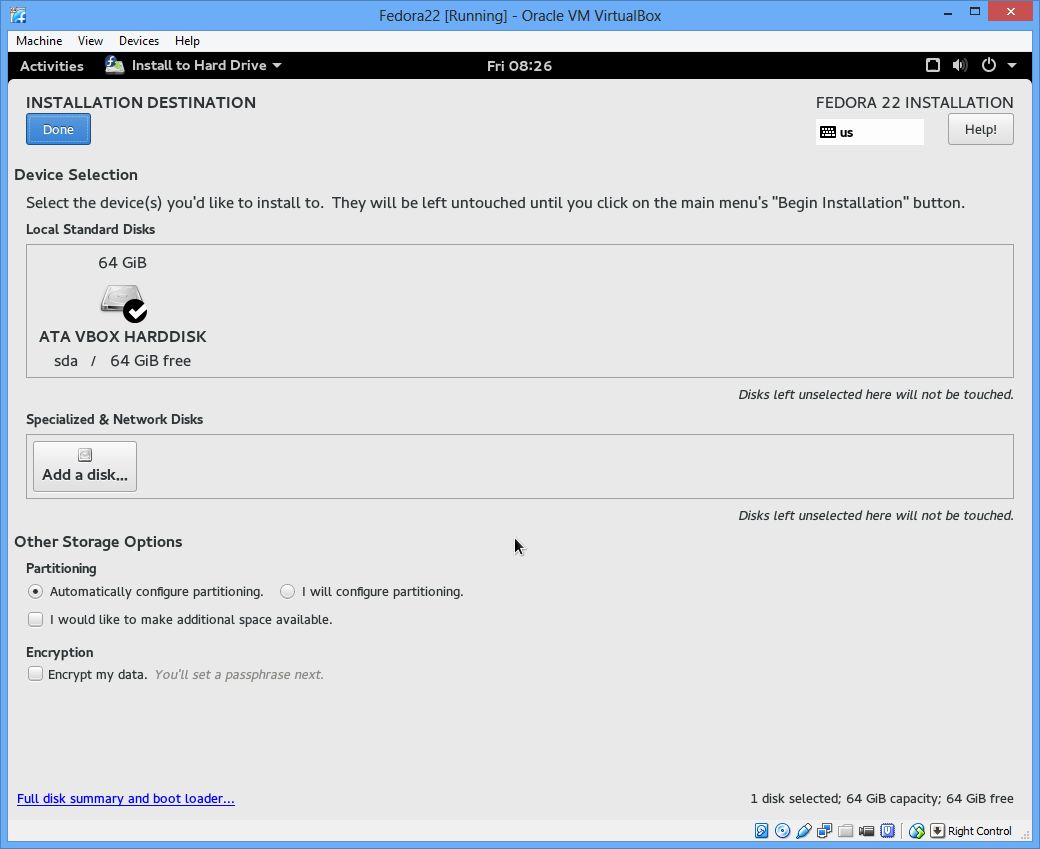Screen dimensions: 1040x849
Task: Open the Devices menu
Action: [139, 40]
